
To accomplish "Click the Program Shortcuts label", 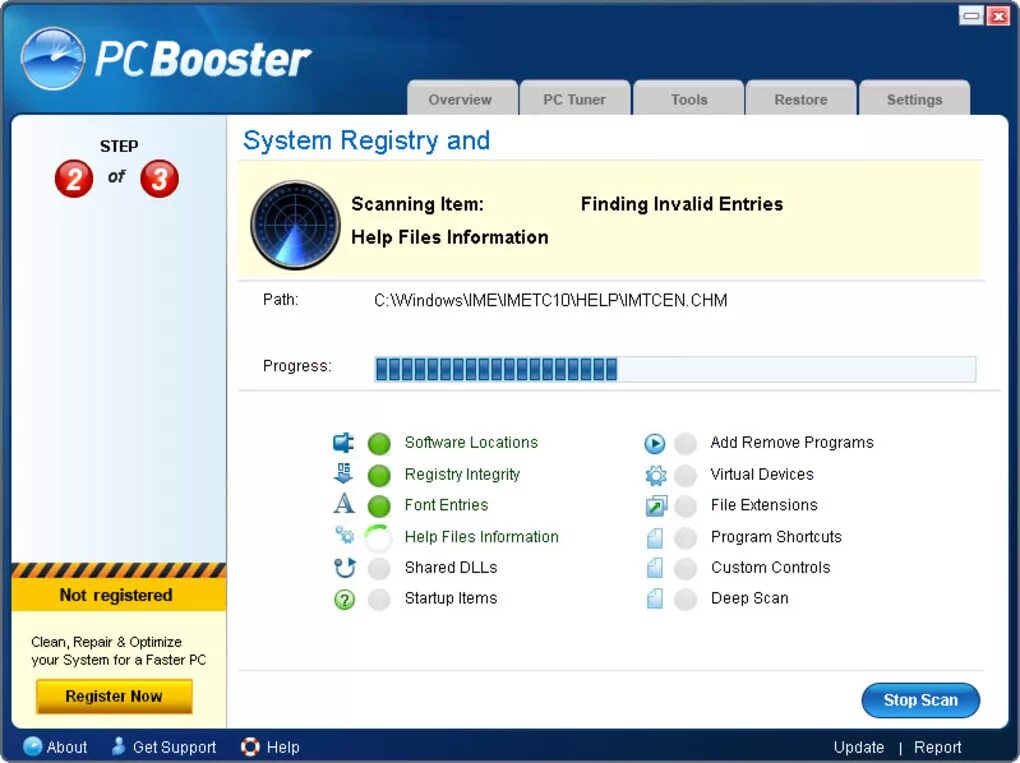I will pyautogui.click(x=776, y=537).
